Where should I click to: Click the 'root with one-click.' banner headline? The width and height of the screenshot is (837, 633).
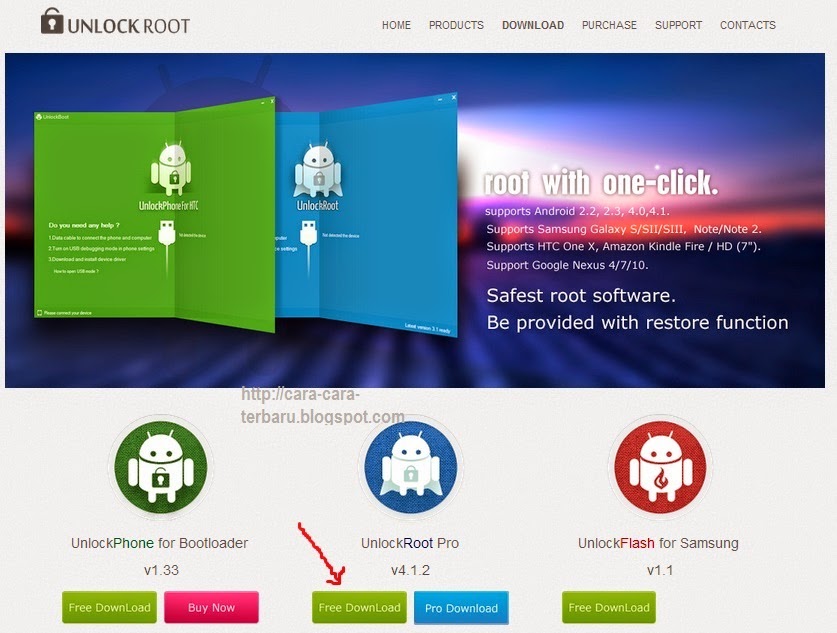point(601,183)
